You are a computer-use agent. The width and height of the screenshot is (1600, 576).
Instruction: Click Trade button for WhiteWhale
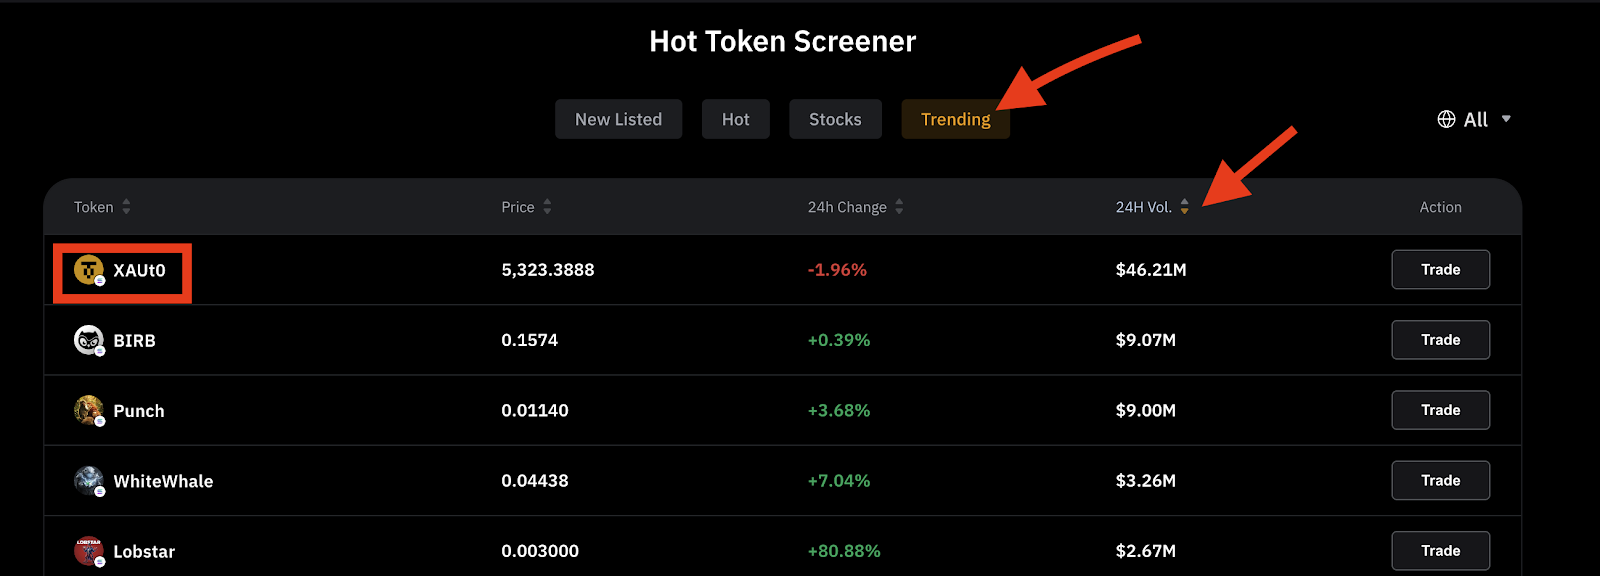(1440, 481)
